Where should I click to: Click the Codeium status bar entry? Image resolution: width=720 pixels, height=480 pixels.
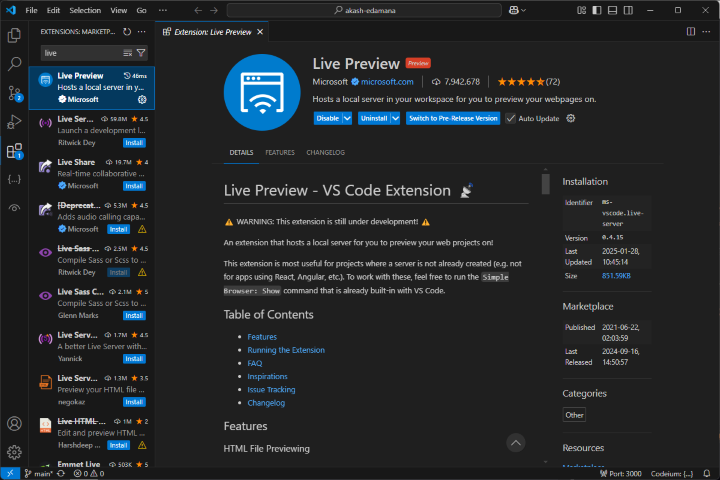671,474
